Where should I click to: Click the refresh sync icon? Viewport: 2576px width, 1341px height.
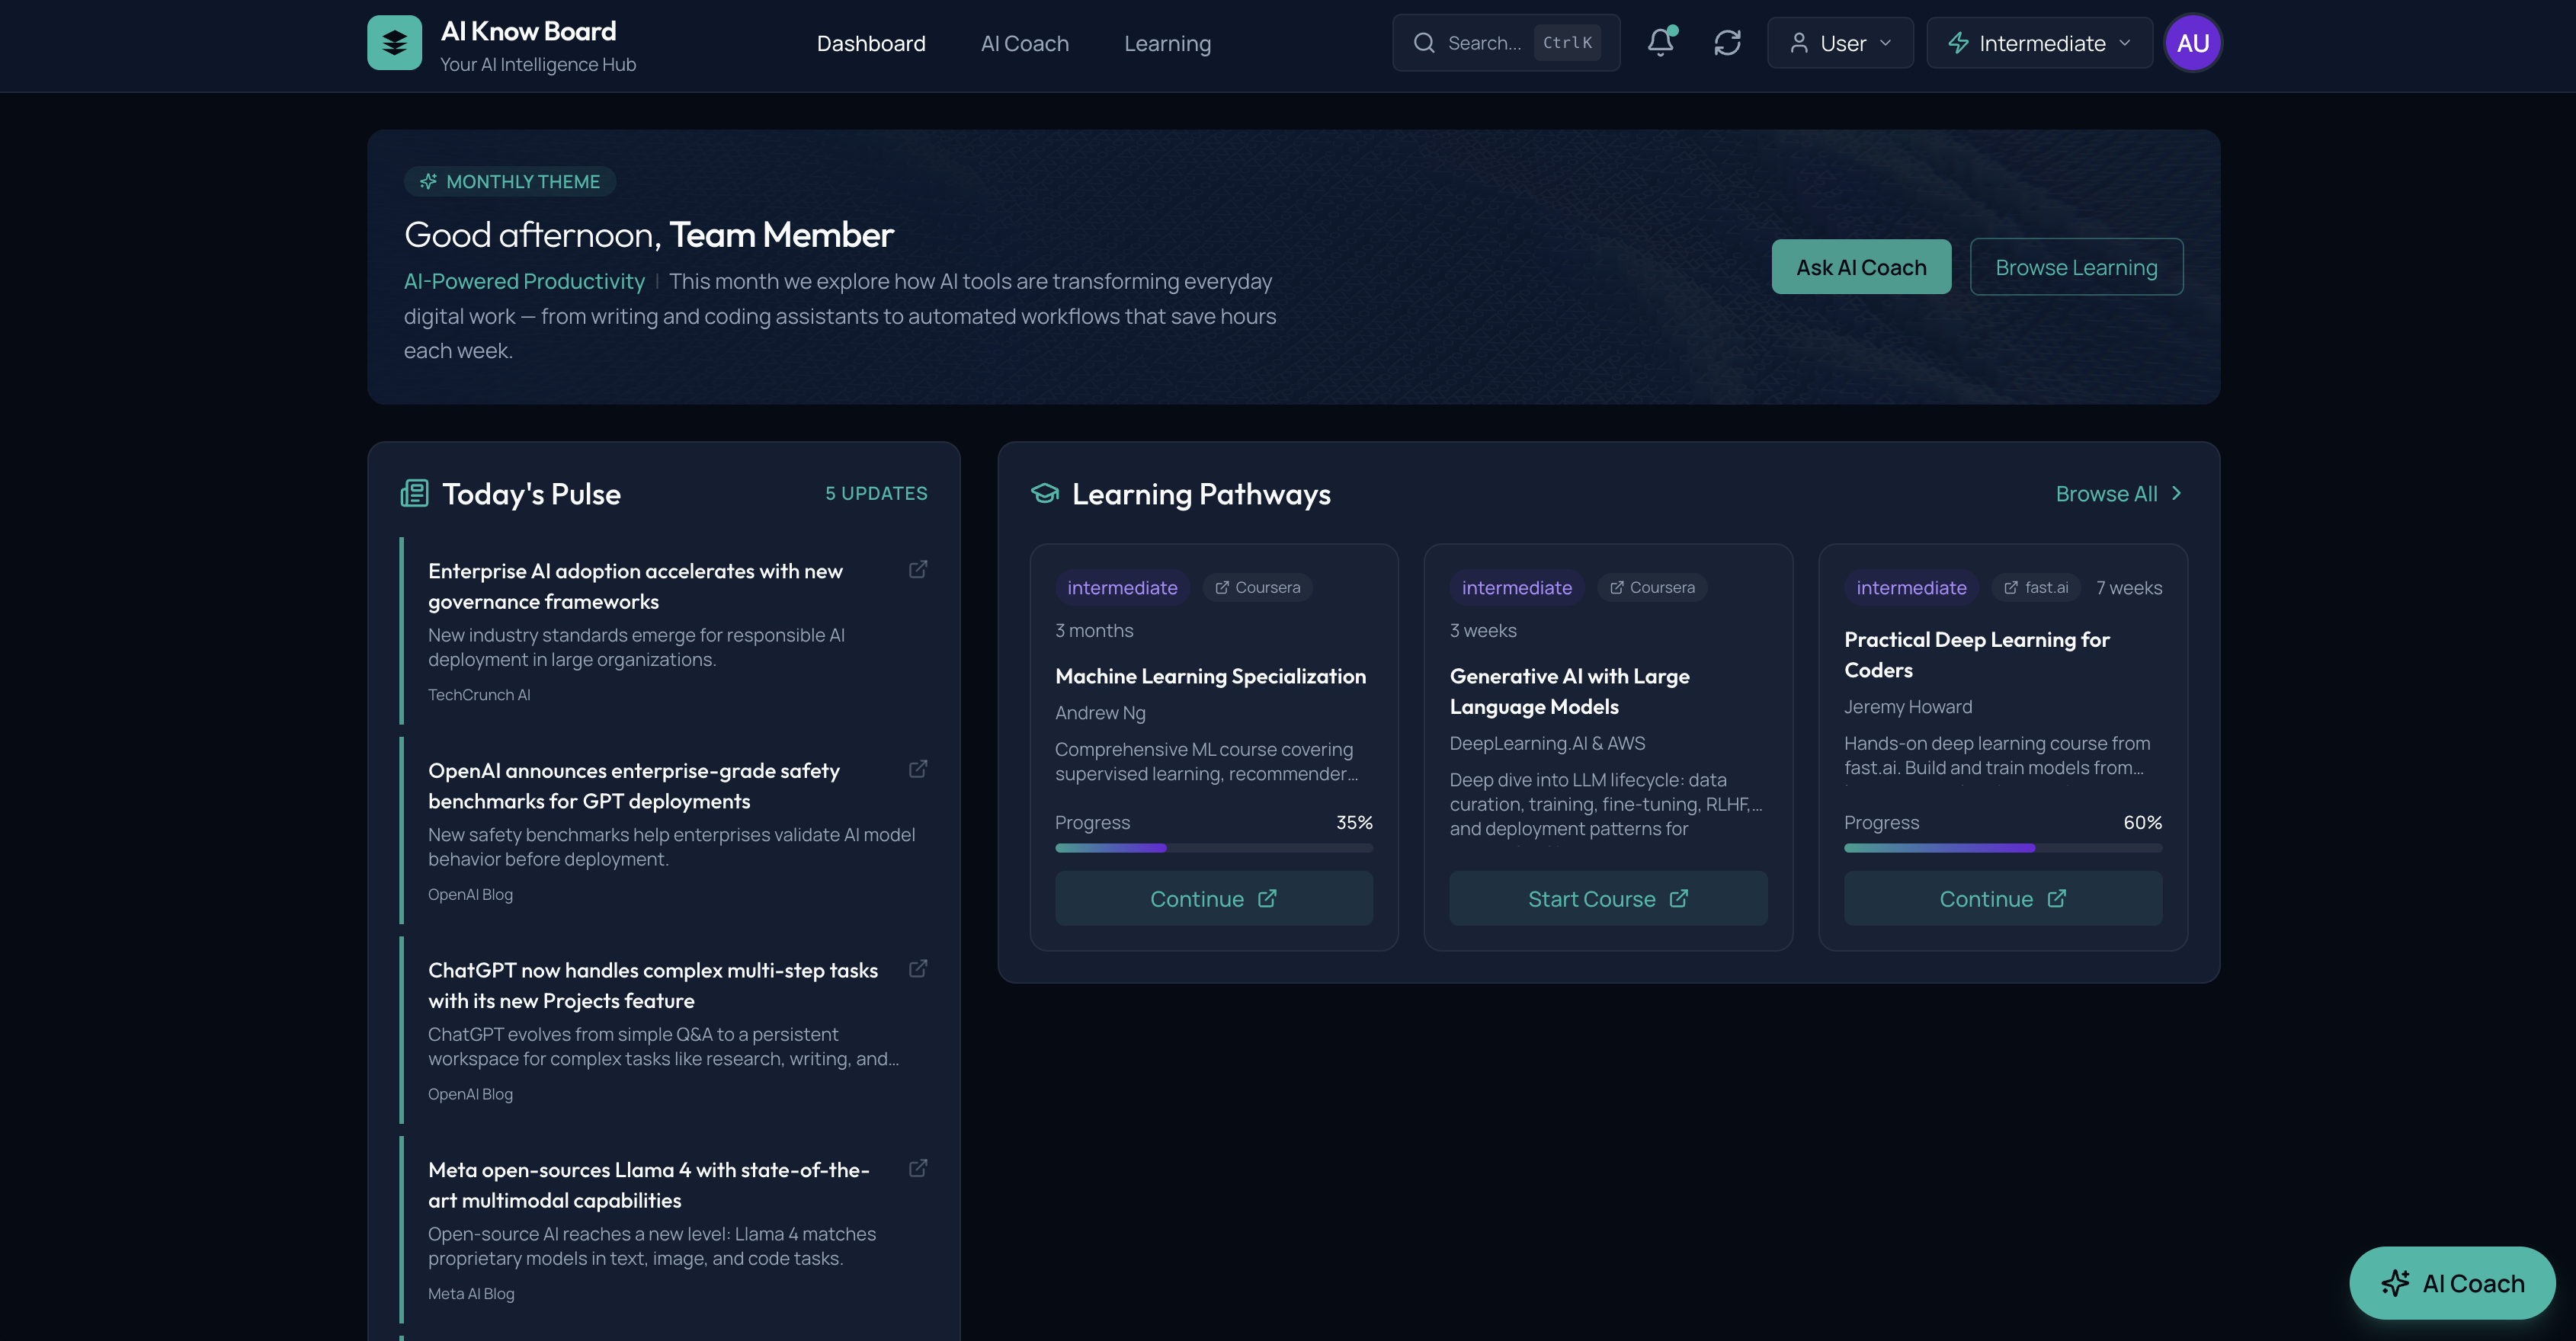(x=1727, y=43)
